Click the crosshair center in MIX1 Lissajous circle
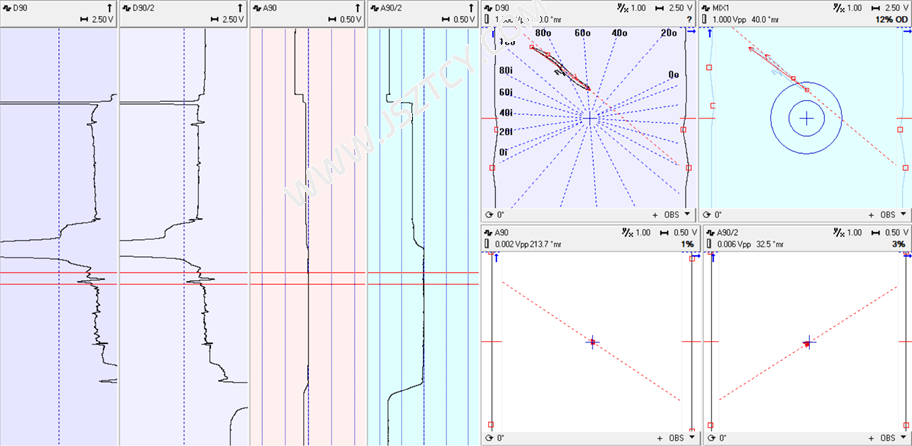The image size is (912, 446). [x=806, y=118]
